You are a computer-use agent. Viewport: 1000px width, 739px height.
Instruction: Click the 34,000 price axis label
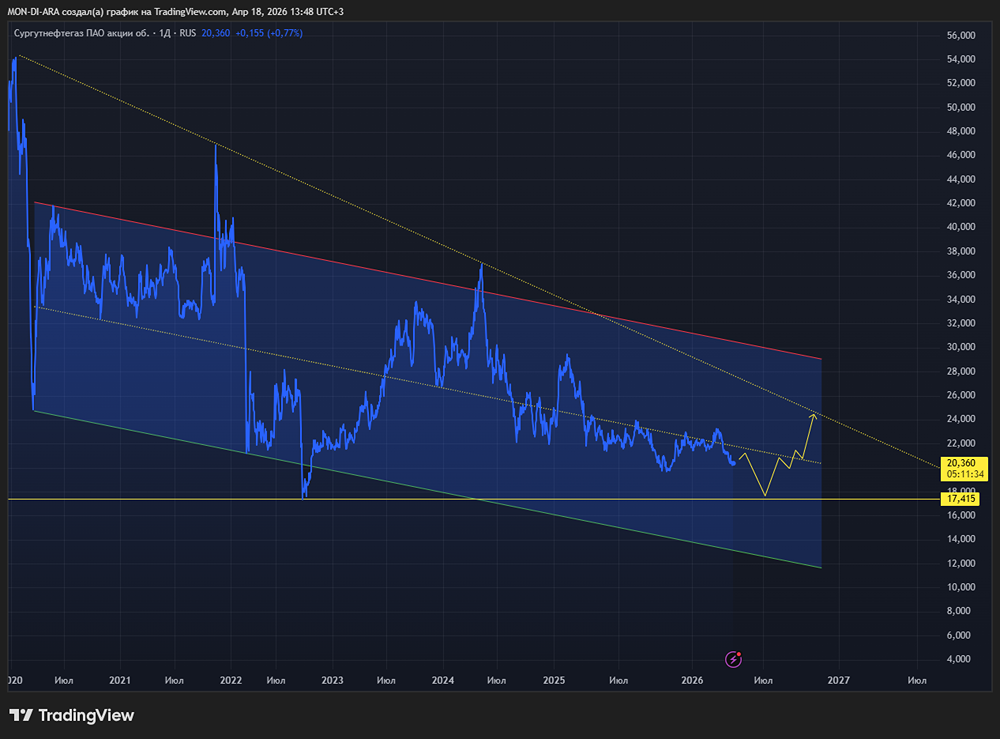tap(961, 299)
